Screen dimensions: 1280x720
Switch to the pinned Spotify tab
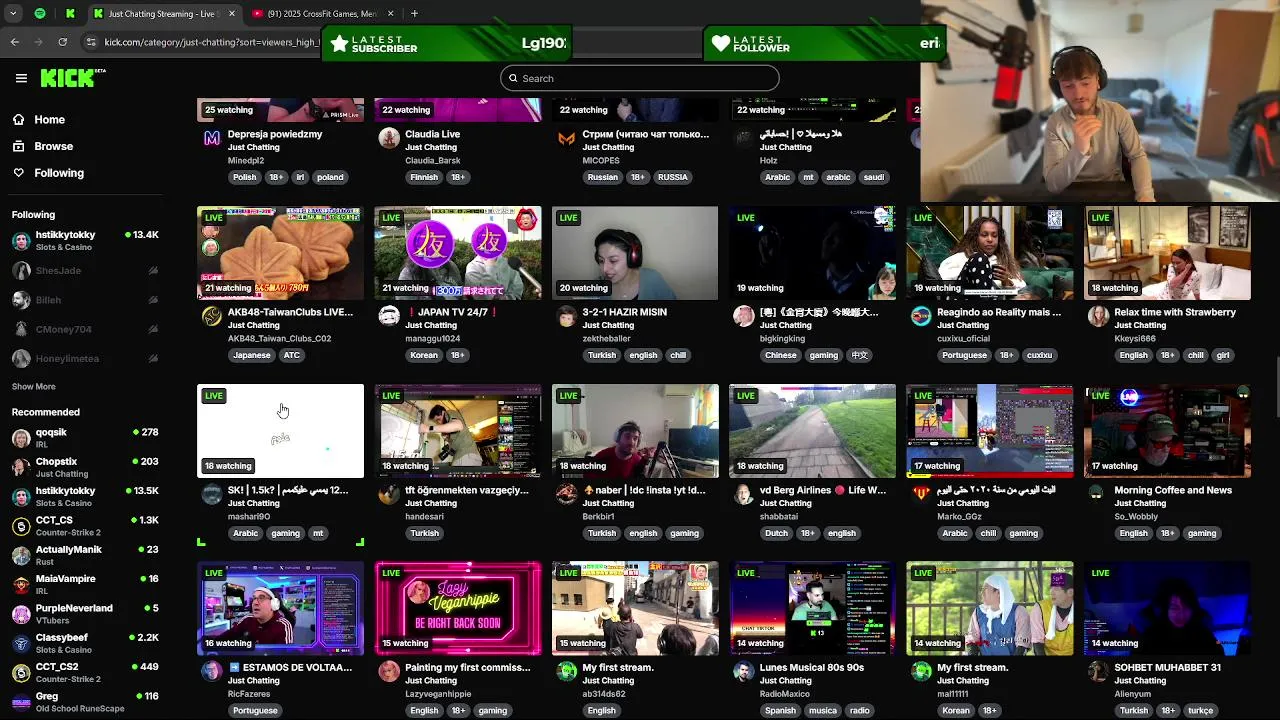(40, 14)
